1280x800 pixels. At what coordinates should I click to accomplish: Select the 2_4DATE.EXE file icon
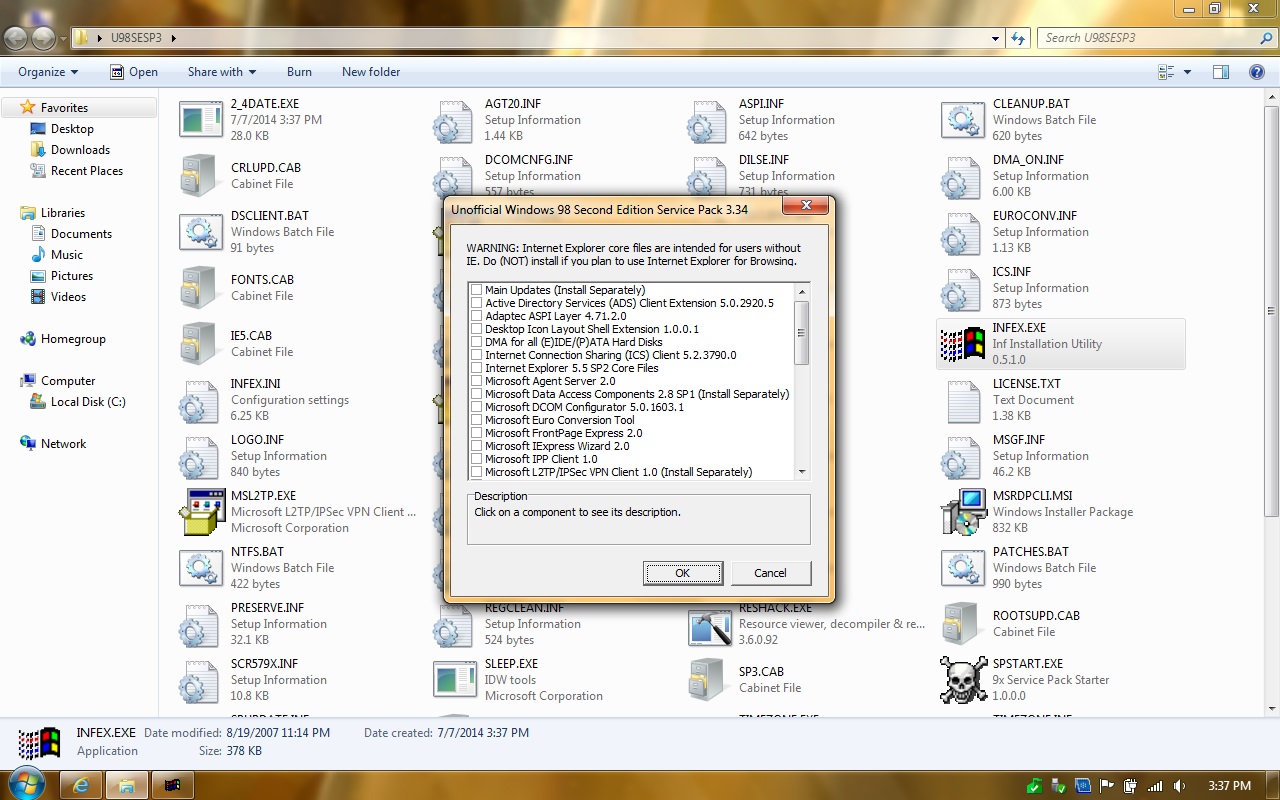(x=201, y=120)
